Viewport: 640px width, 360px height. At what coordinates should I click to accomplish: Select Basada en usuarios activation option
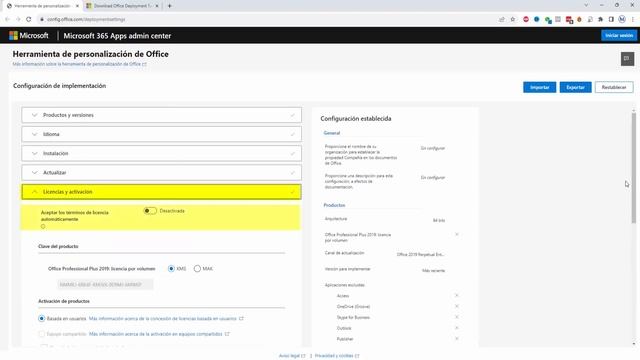point(42,318)
